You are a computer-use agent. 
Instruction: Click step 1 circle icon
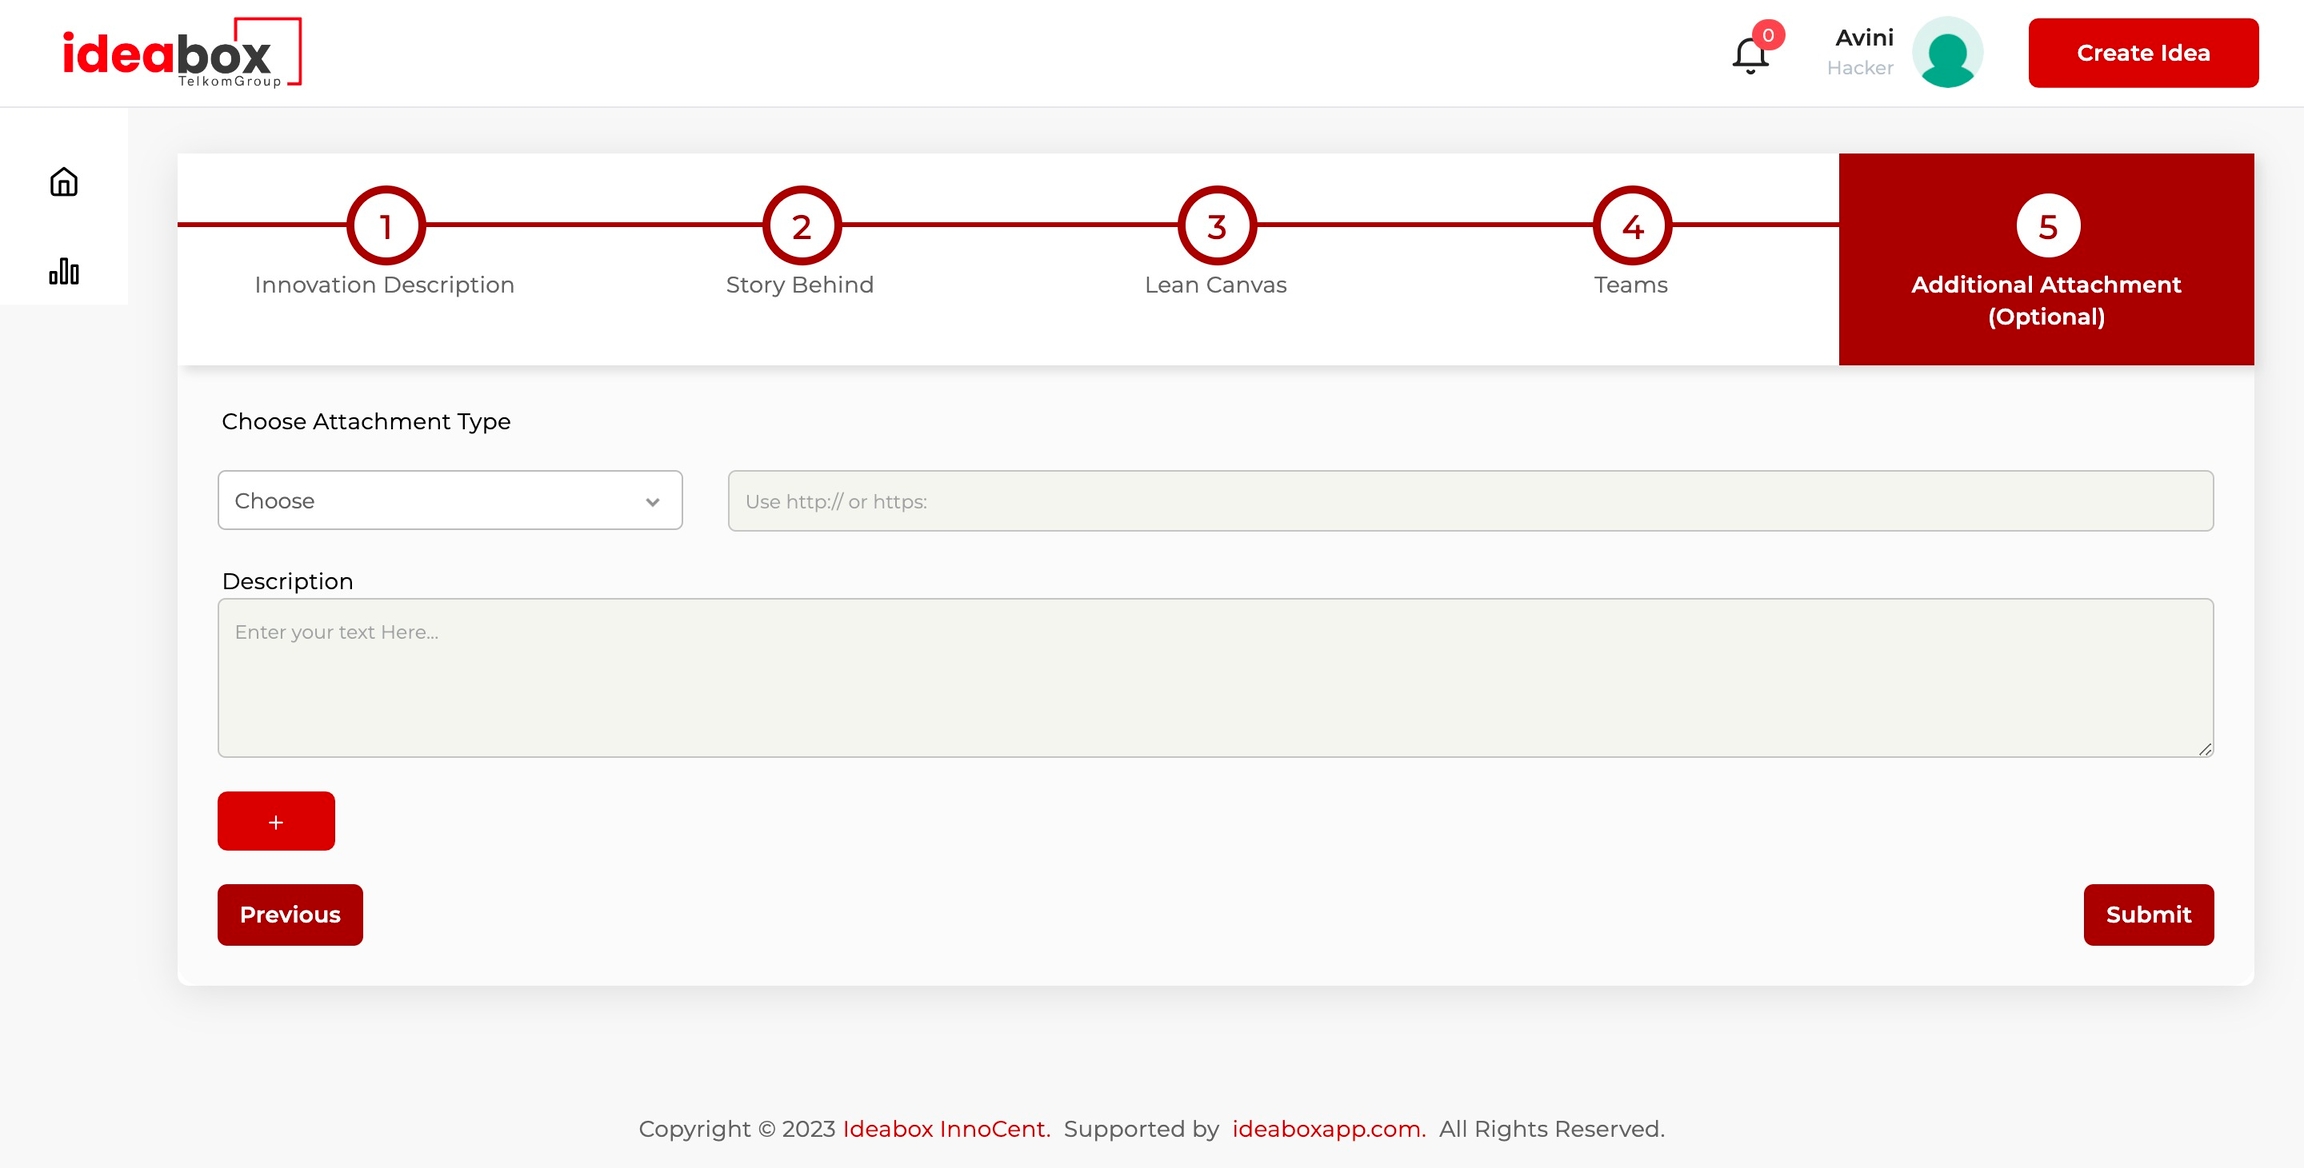(x=386, y=226)
